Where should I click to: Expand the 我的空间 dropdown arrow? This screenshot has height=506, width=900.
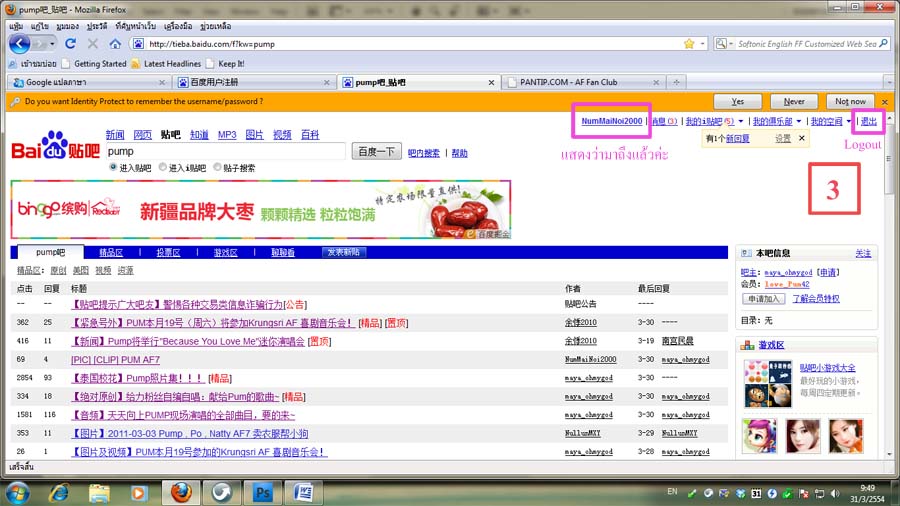[848, 121]
